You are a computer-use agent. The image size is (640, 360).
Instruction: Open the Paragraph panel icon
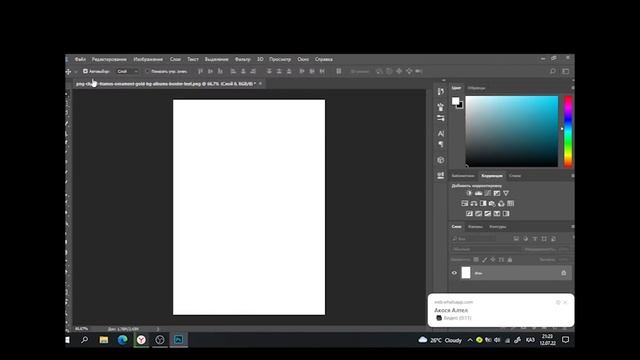coord(440,144)
